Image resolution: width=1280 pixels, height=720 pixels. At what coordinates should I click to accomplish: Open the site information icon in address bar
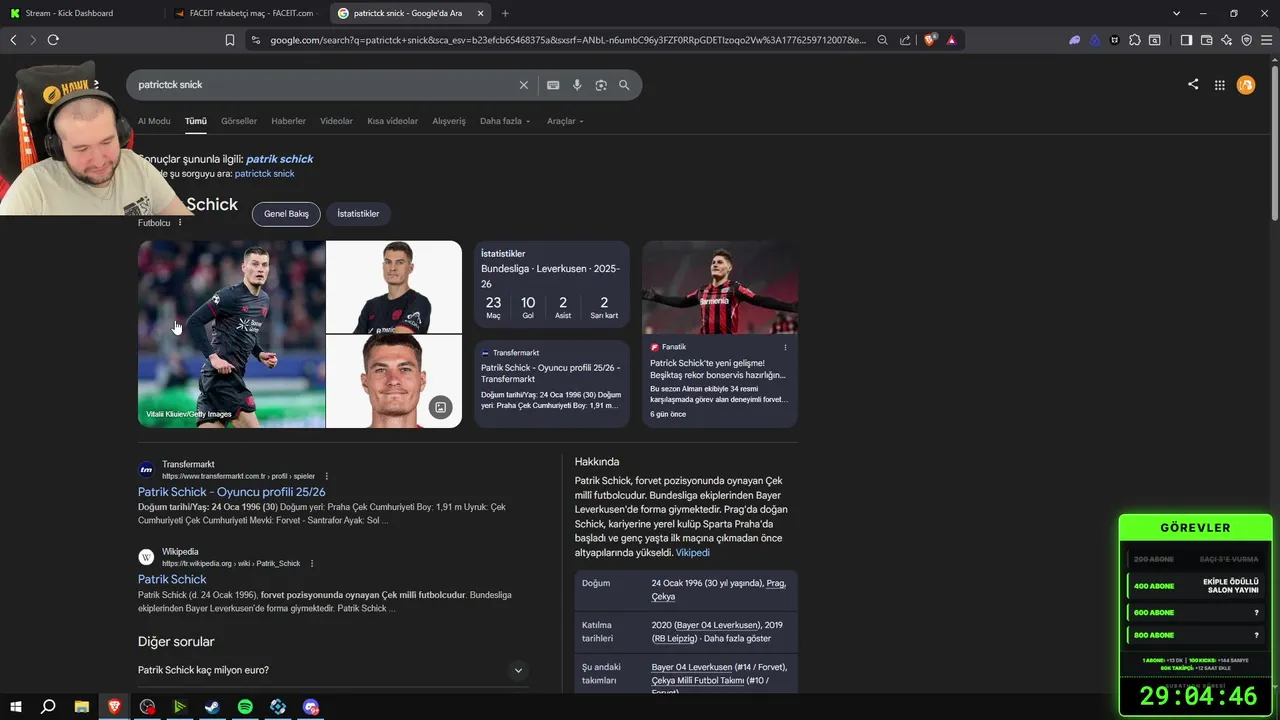pos(255,40)
